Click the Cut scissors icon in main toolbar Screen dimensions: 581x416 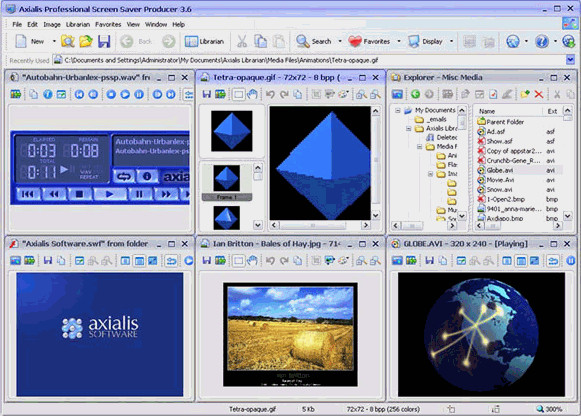(242, 41)
